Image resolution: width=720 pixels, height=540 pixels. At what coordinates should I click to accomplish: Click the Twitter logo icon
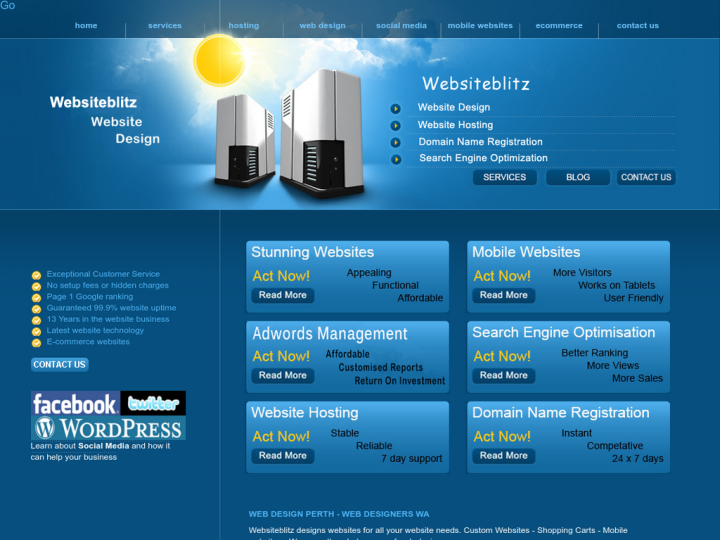tap(153, 403)
